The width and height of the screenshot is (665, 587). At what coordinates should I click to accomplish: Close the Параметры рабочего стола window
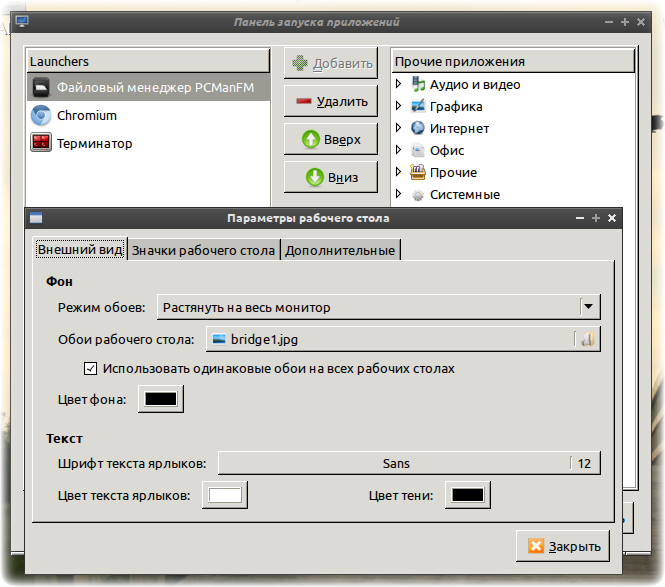click(x=612, y=218)
